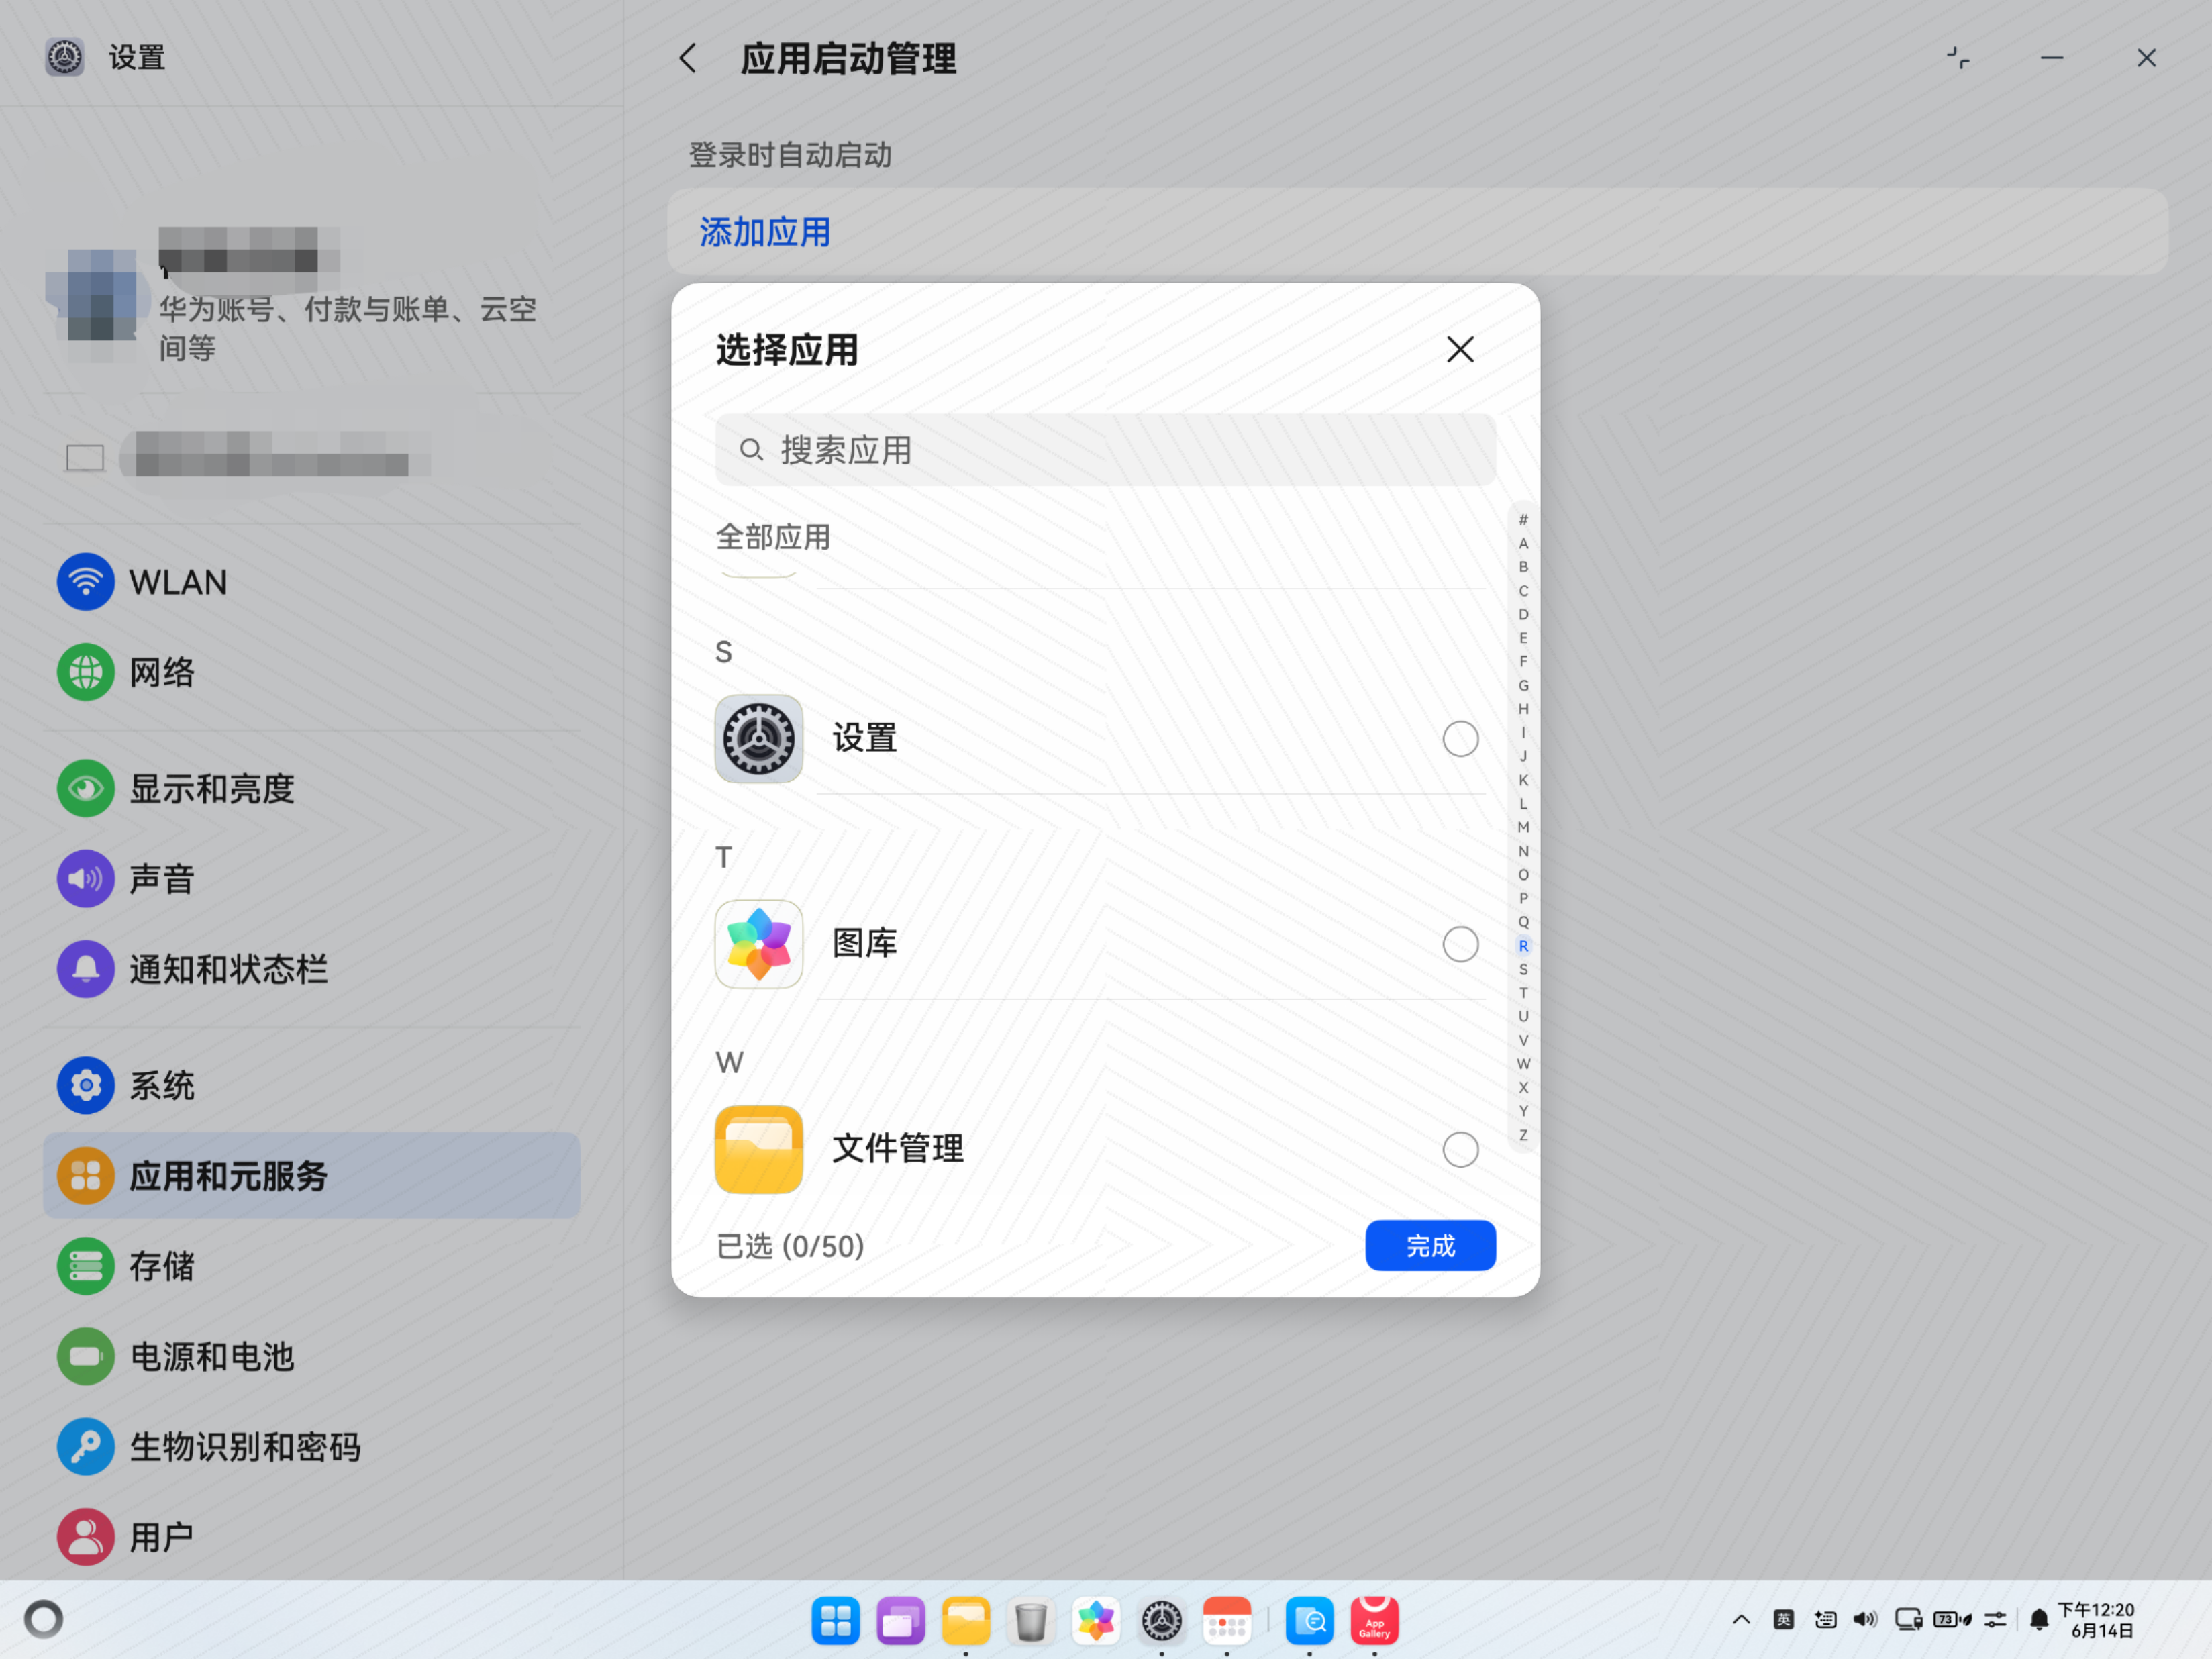Open the blue search browser app in dock
Image resolution: width=2212 pixels, height=1659 pixels.
(x=1309, y=1620)
